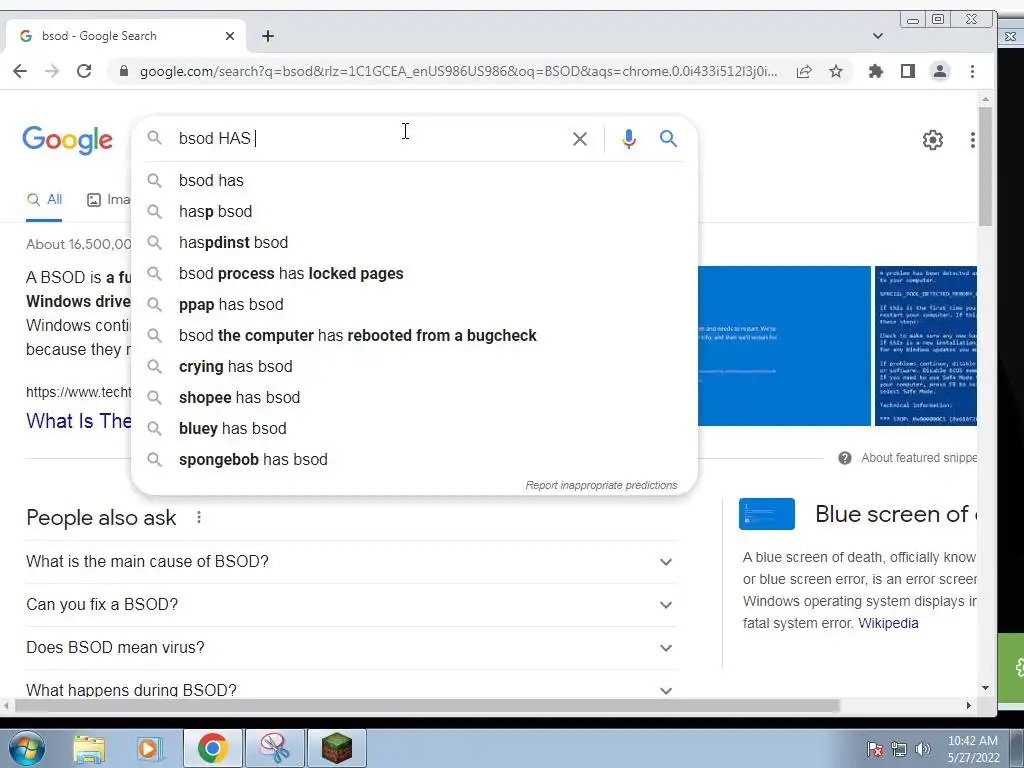
Task: Click the network tray icon
Action: pos(899,749)
